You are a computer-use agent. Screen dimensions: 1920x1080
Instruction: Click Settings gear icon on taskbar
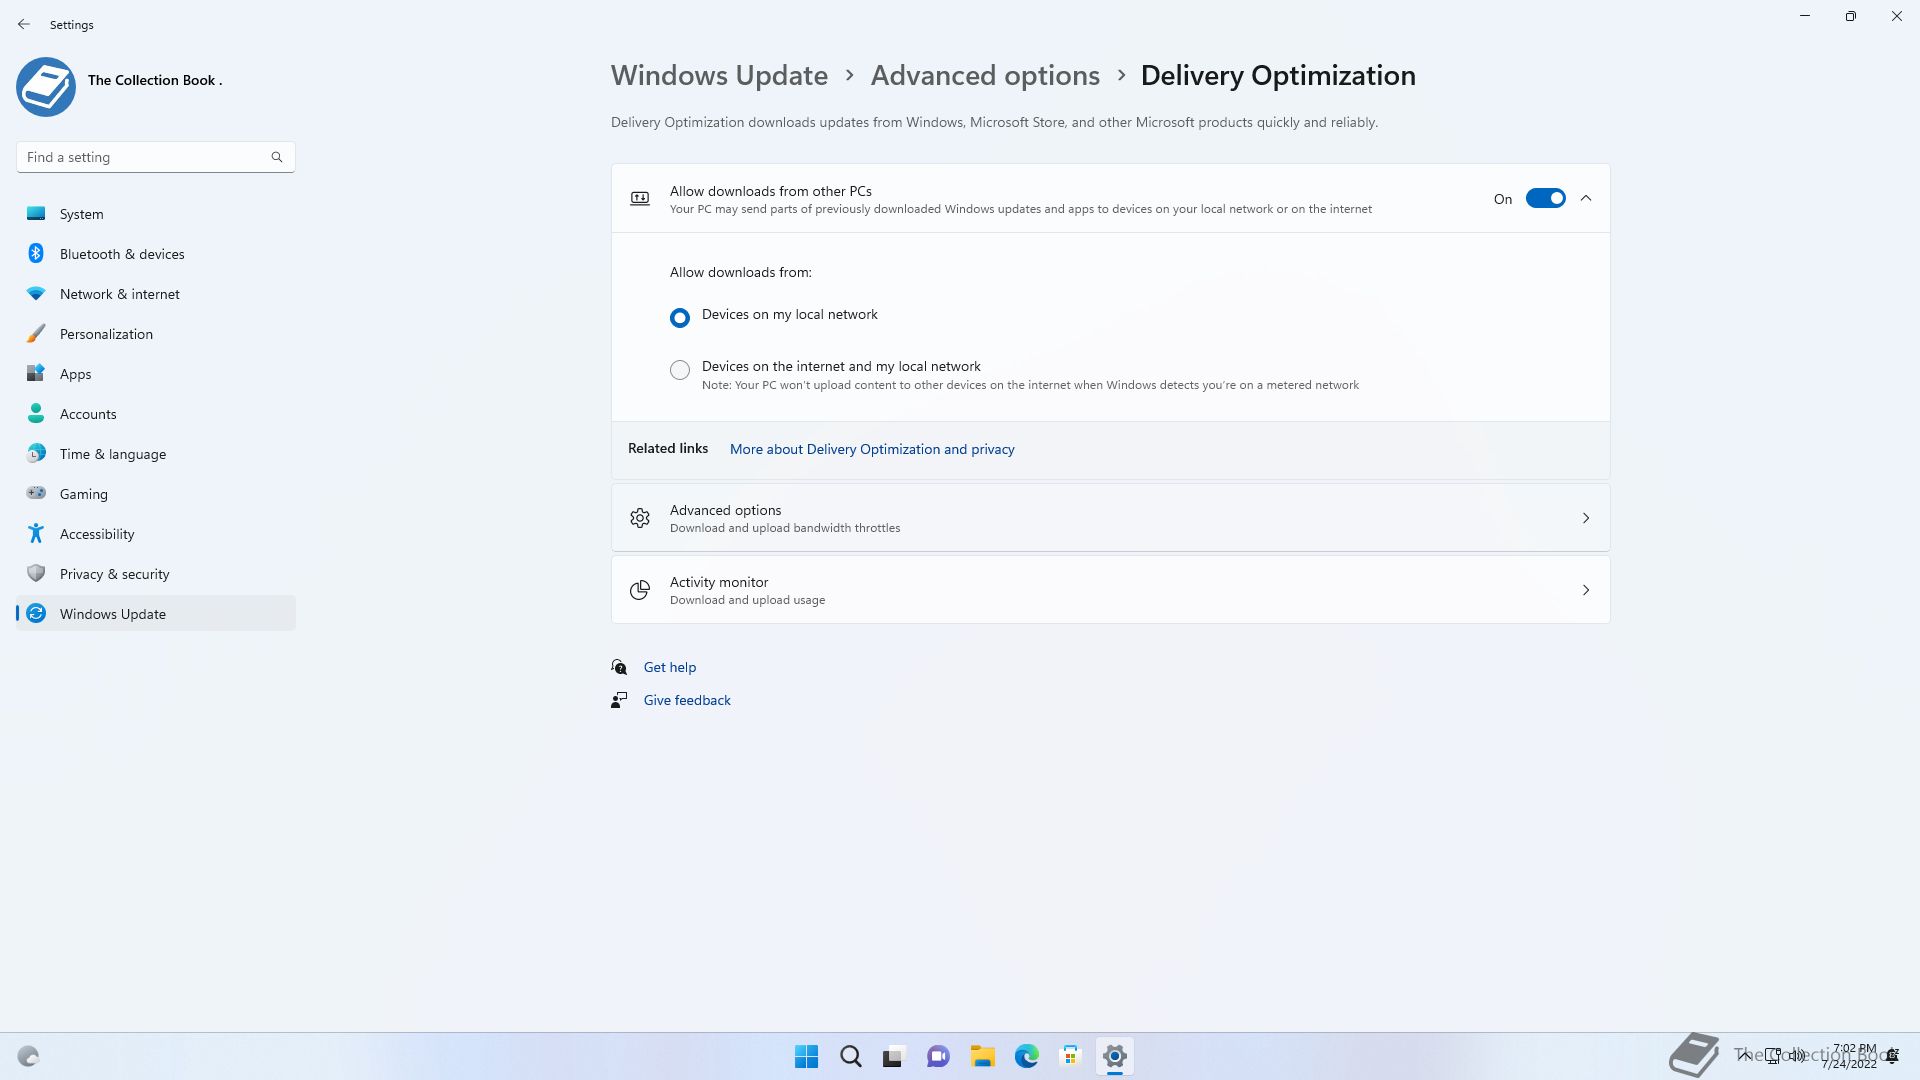tap(1114, 1056)
